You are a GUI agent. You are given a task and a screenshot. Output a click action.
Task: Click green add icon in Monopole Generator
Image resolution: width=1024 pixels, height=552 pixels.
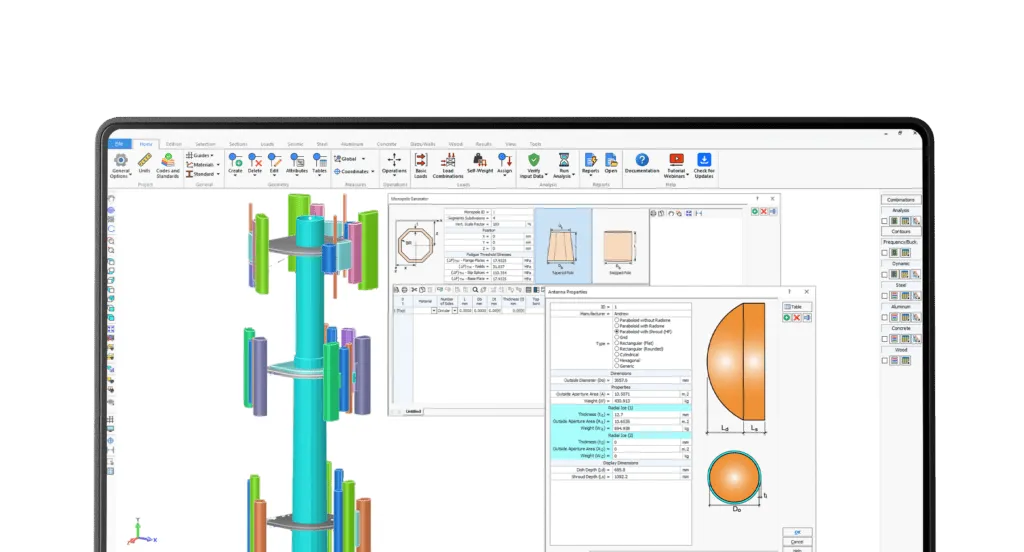(755, 212)
